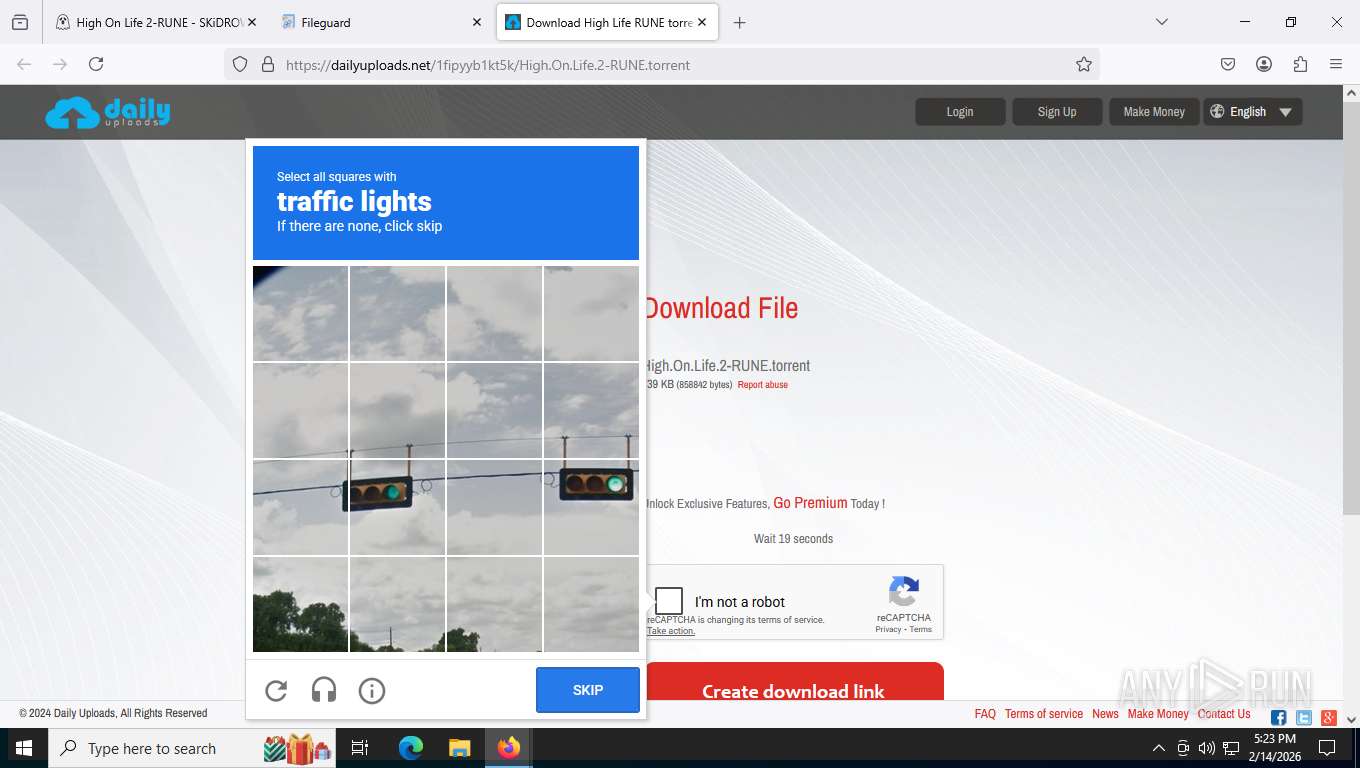Switch to the Fileguard tab

(x=380, y=22)
